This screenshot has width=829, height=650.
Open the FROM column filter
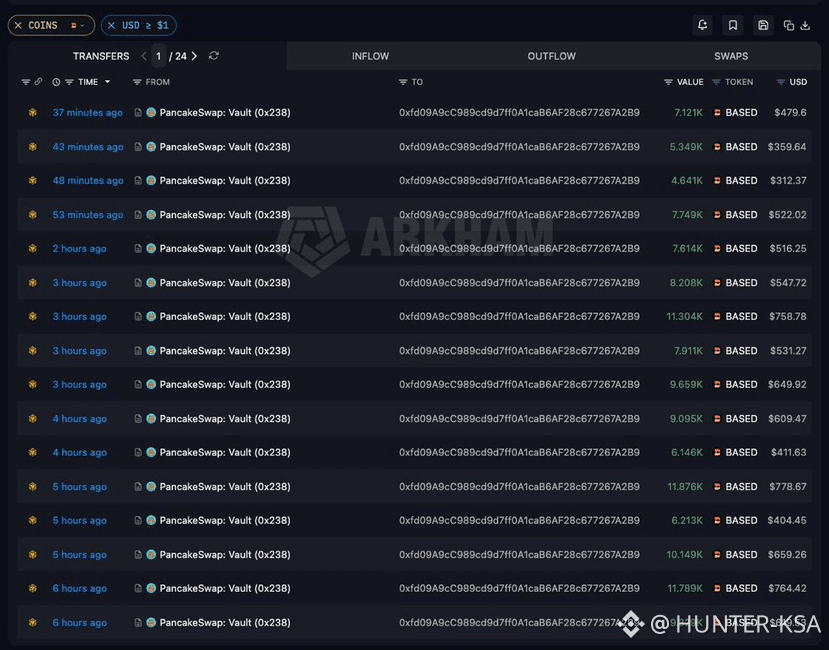pyautogui.click(x=137, y=82)
